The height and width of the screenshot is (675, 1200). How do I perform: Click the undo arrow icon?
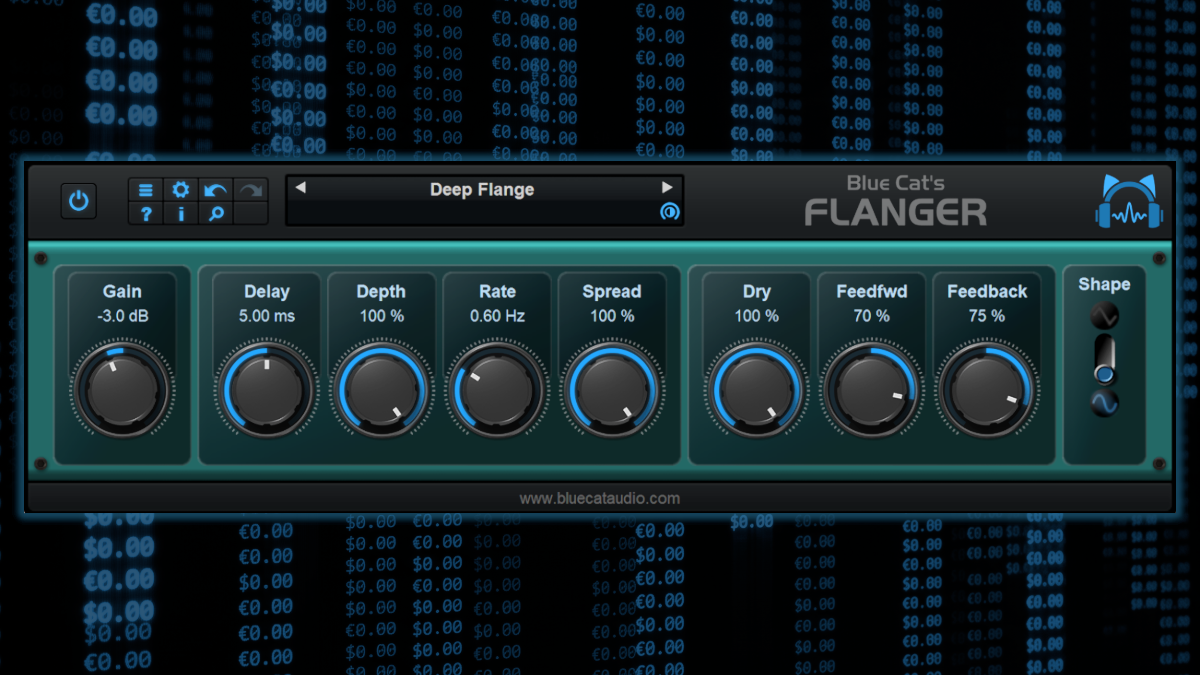215,190
